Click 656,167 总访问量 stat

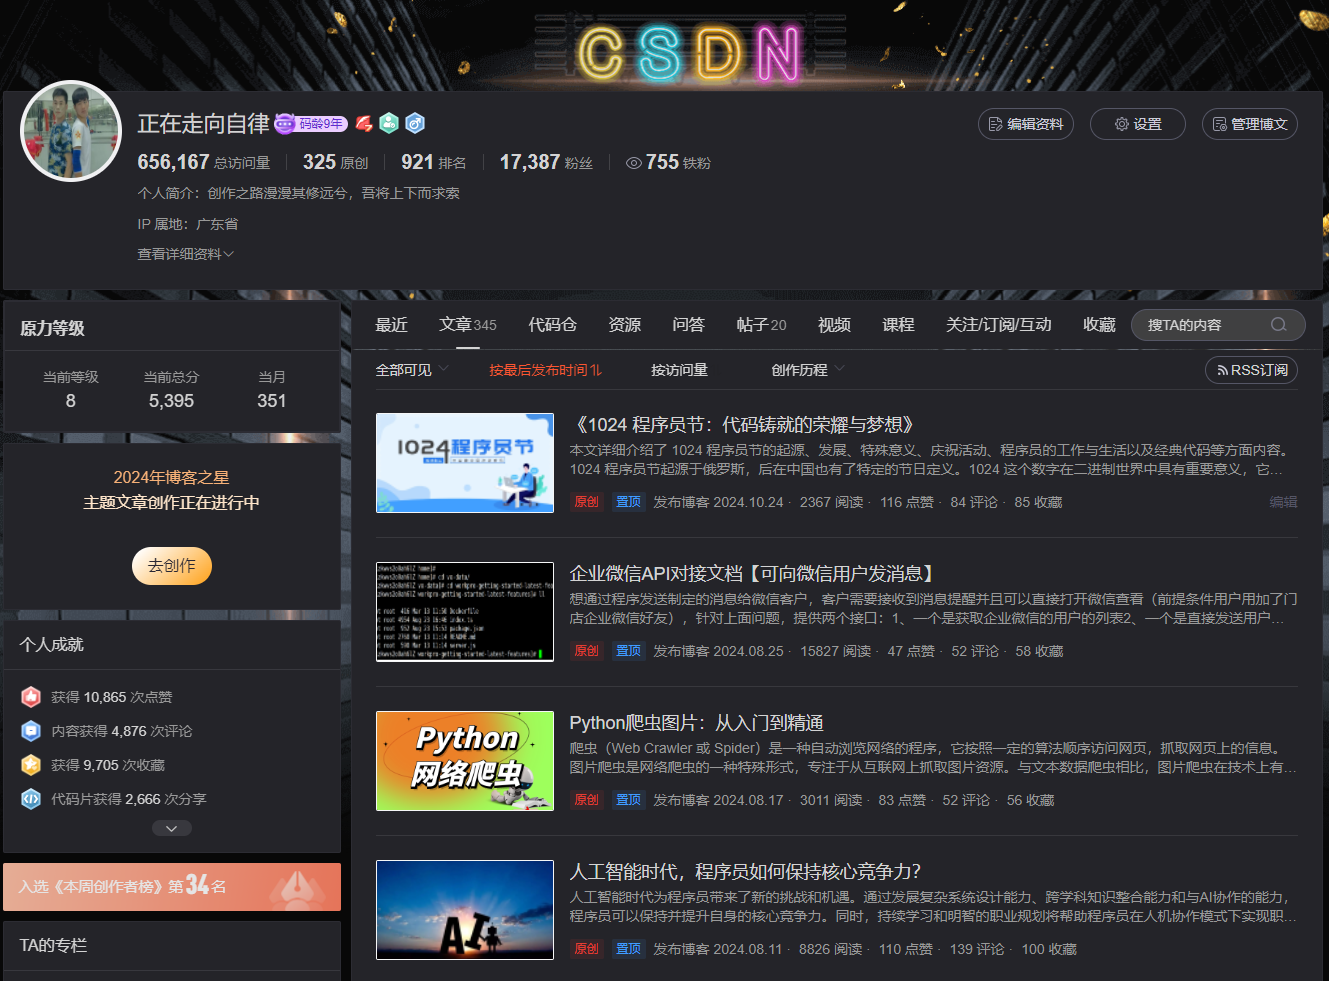(204, 162)
